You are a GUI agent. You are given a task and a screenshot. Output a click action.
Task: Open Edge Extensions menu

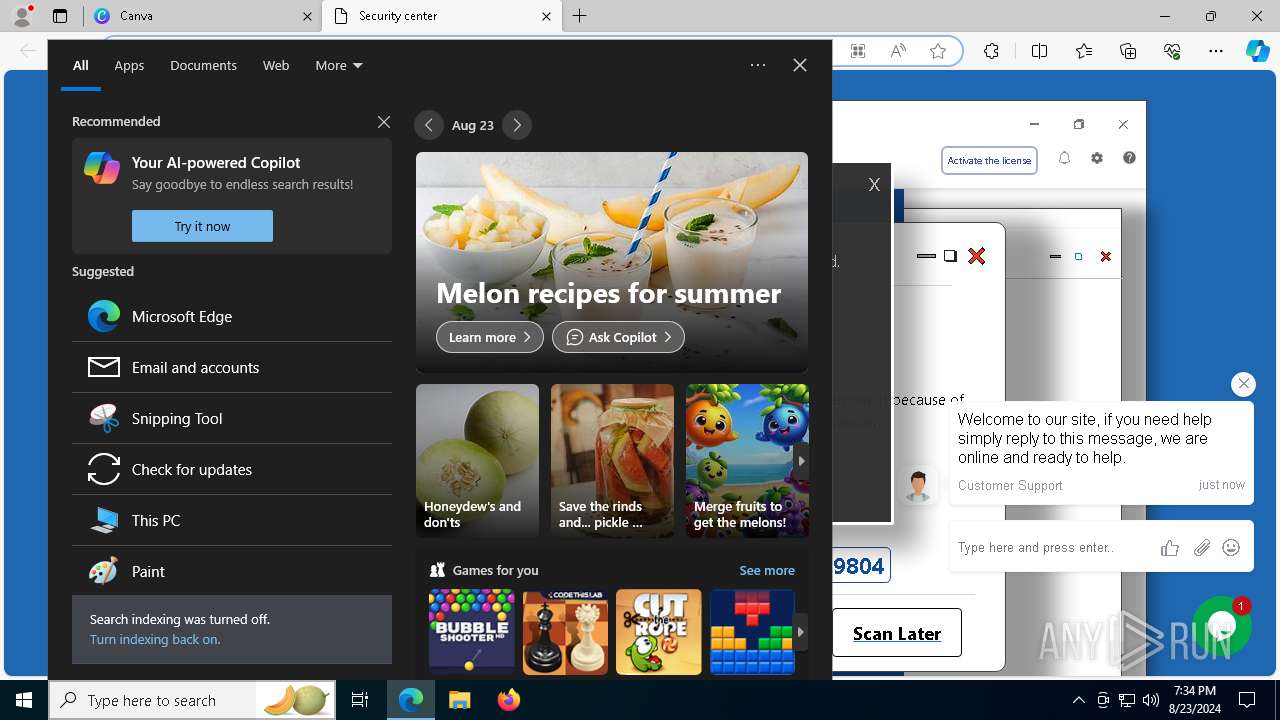(991, 51)
